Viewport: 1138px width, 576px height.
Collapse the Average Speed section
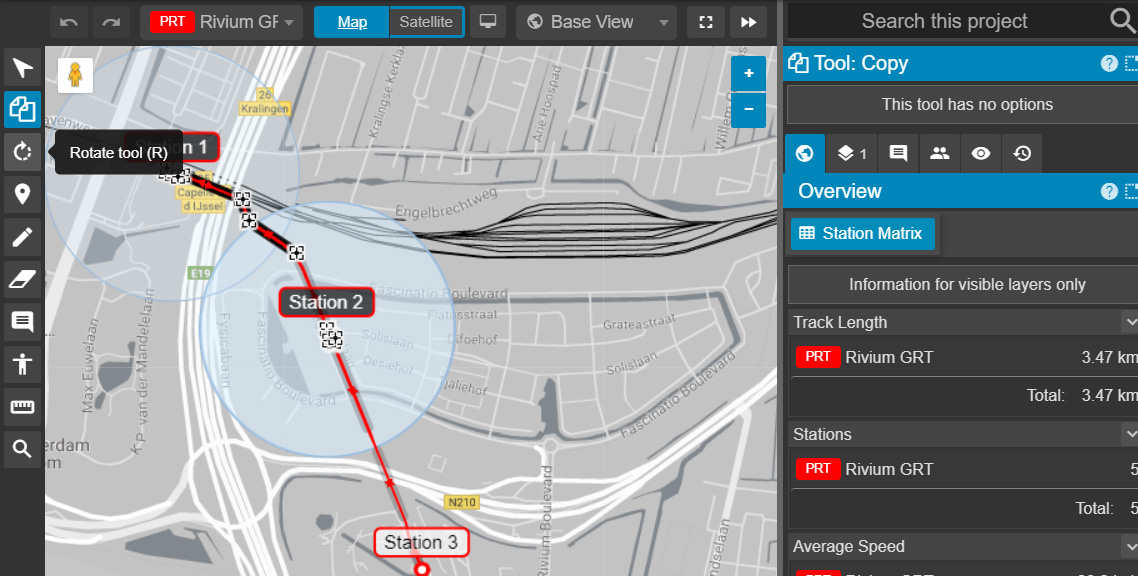[x=1129, y=546]
